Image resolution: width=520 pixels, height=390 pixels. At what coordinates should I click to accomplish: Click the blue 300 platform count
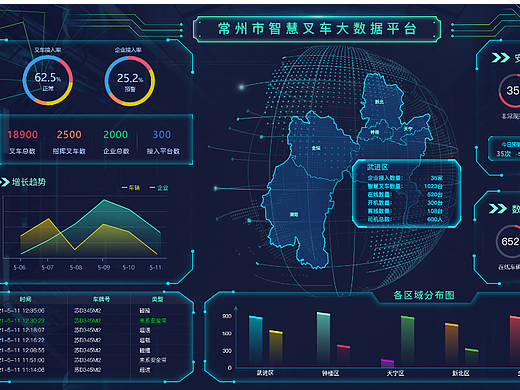(x=162, y=135)
